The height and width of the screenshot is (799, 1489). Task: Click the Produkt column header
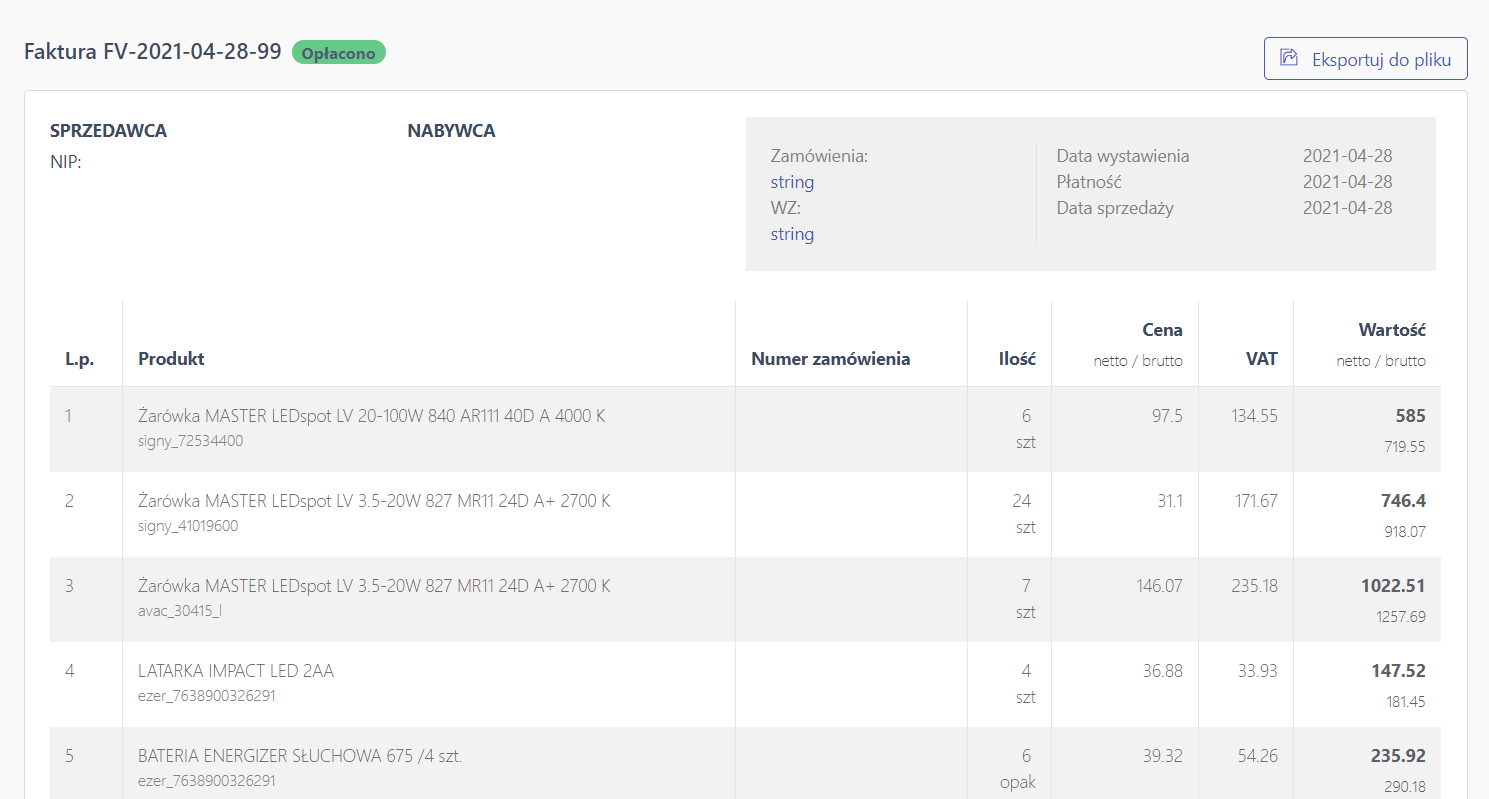coord(171,358)
